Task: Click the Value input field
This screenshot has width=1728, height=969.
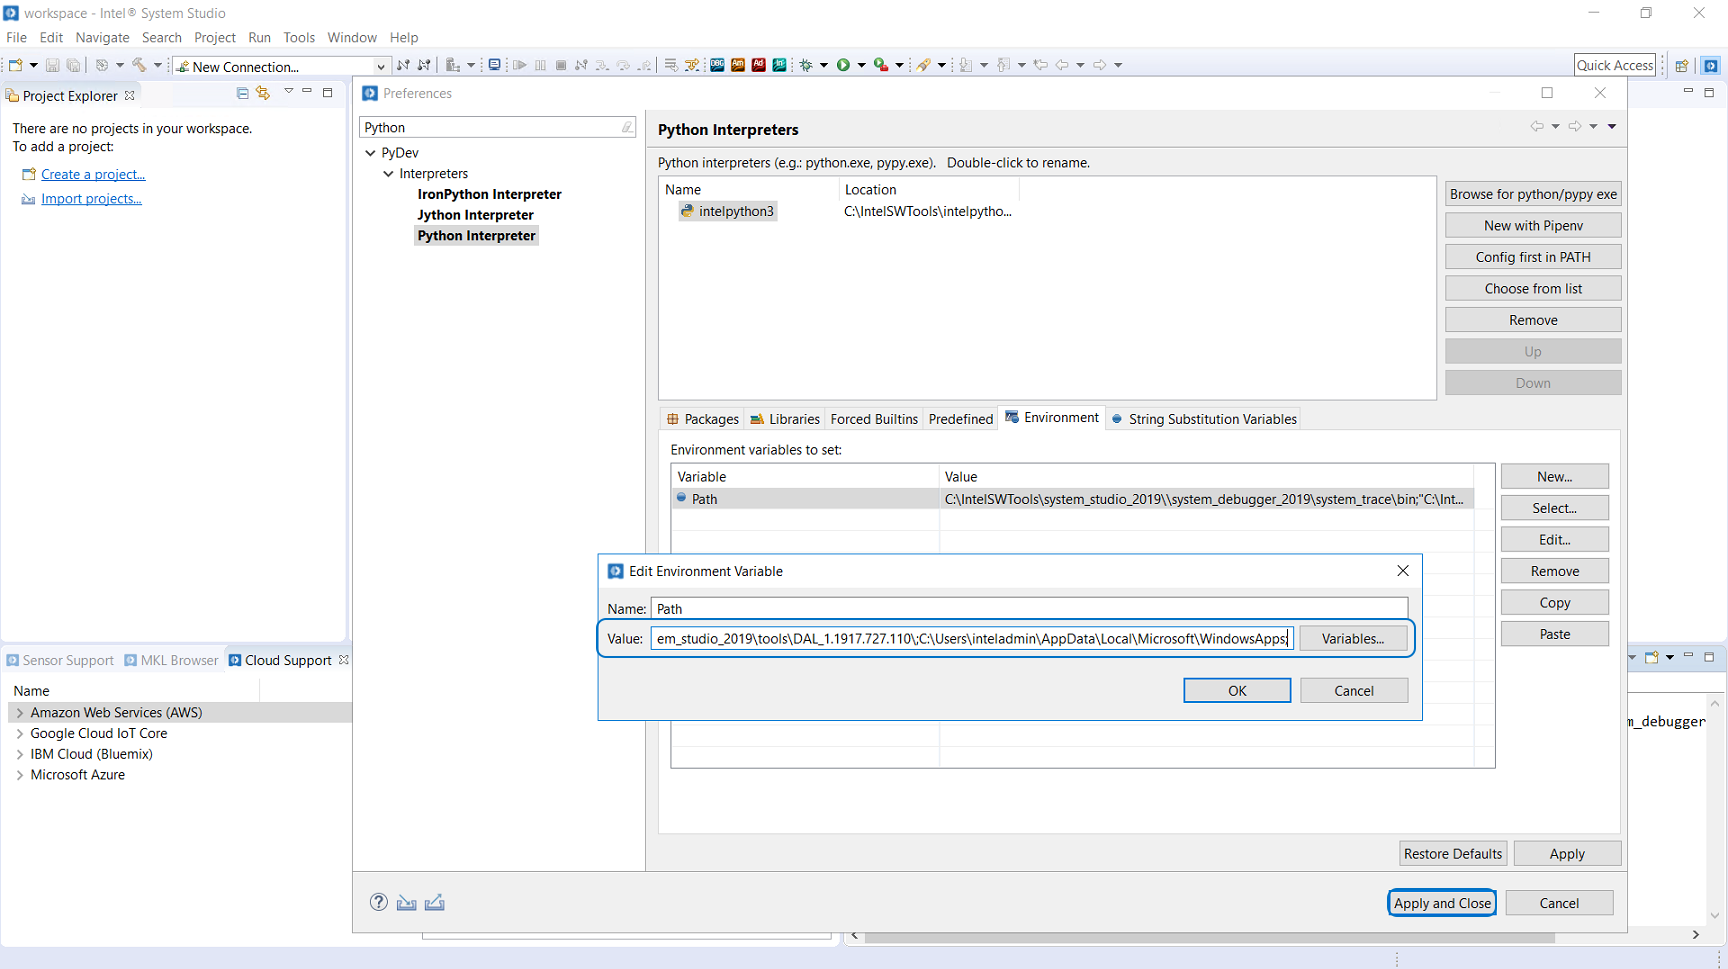Action: coord(972,639)
